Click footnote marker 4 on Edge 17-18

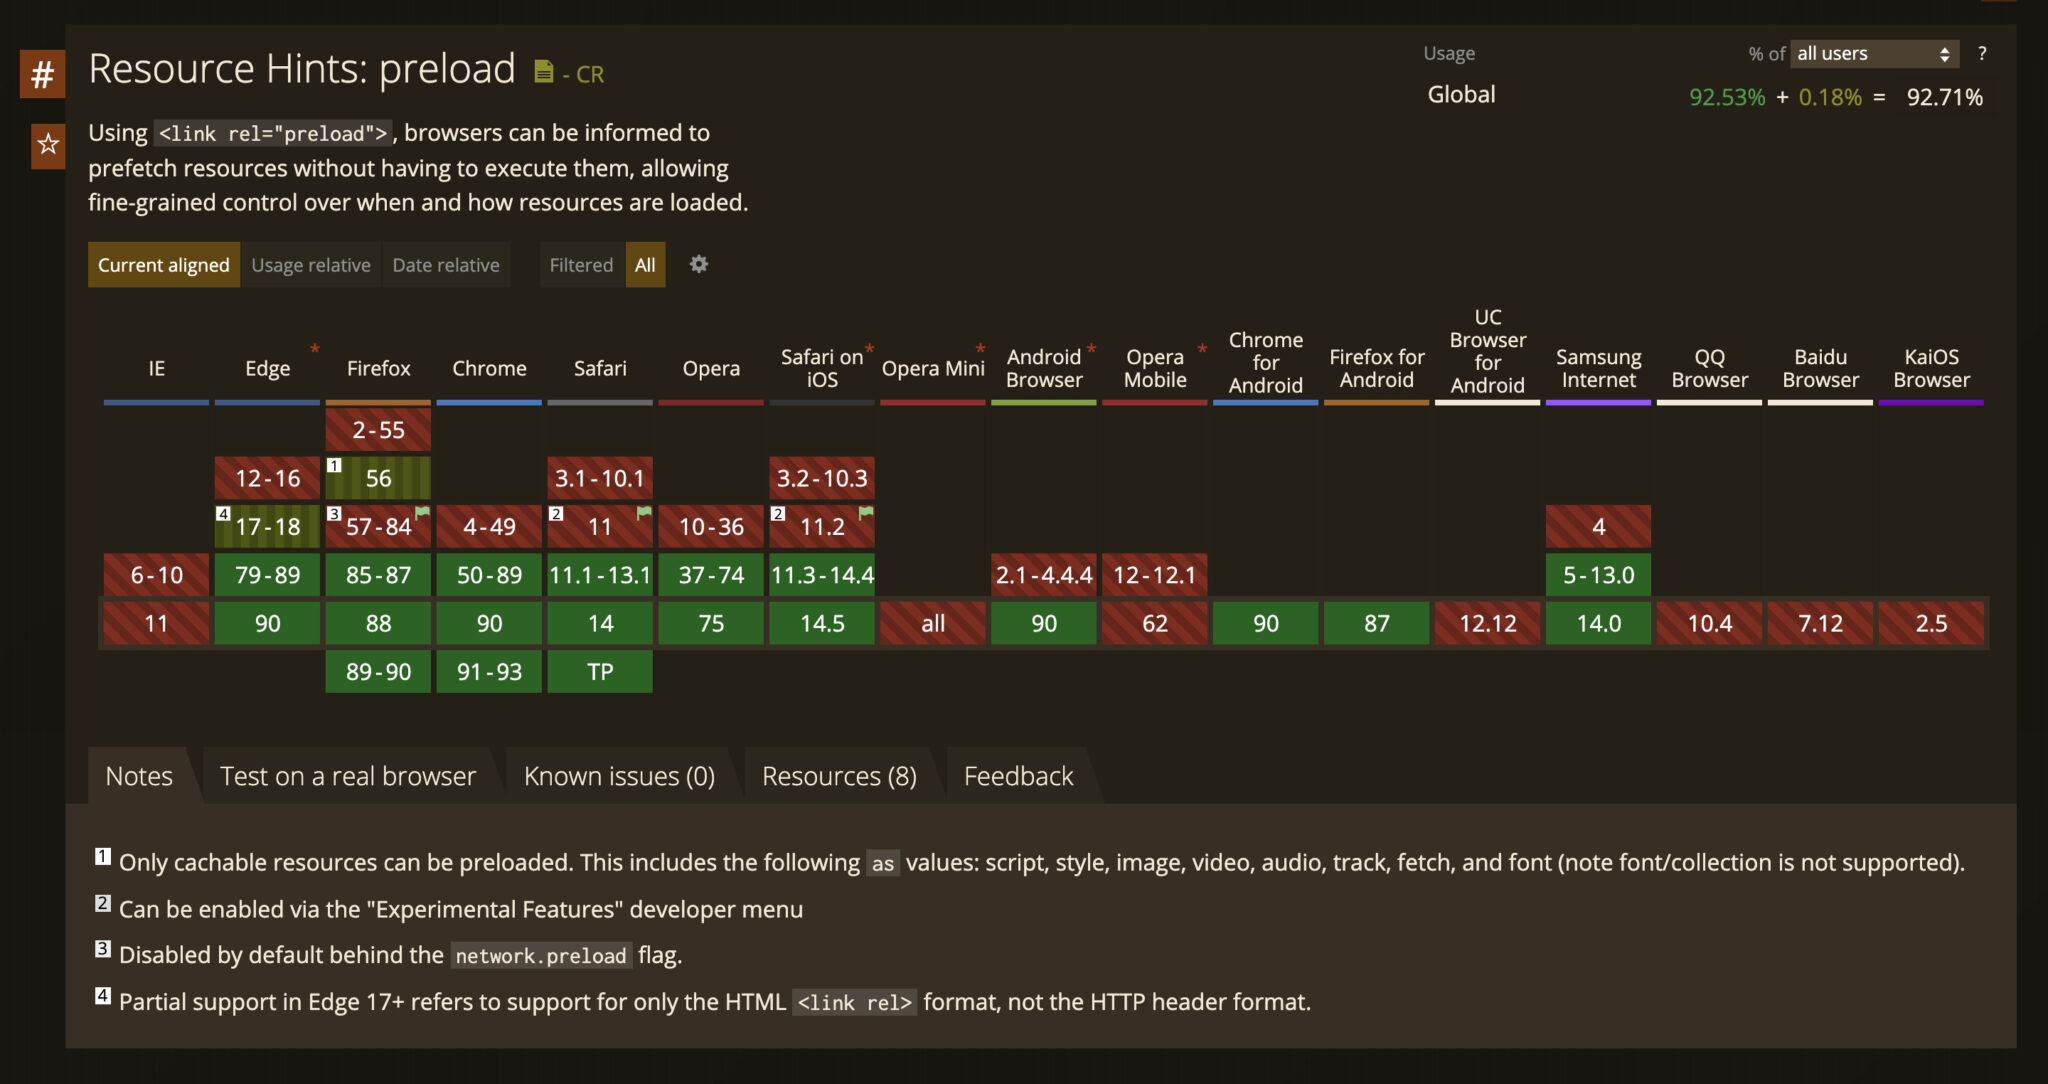(x=223, y=513)
